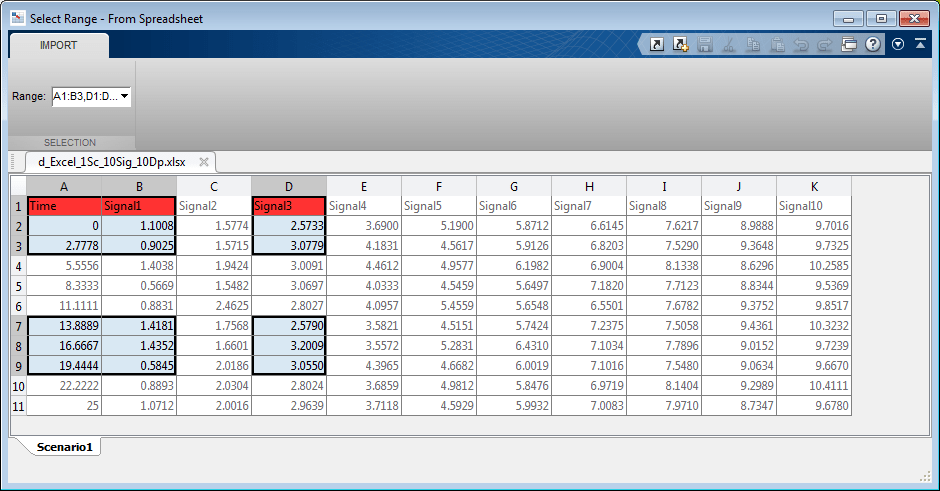
Task: Click the Copy icon in the toolbar
Action: coord(753,44)
